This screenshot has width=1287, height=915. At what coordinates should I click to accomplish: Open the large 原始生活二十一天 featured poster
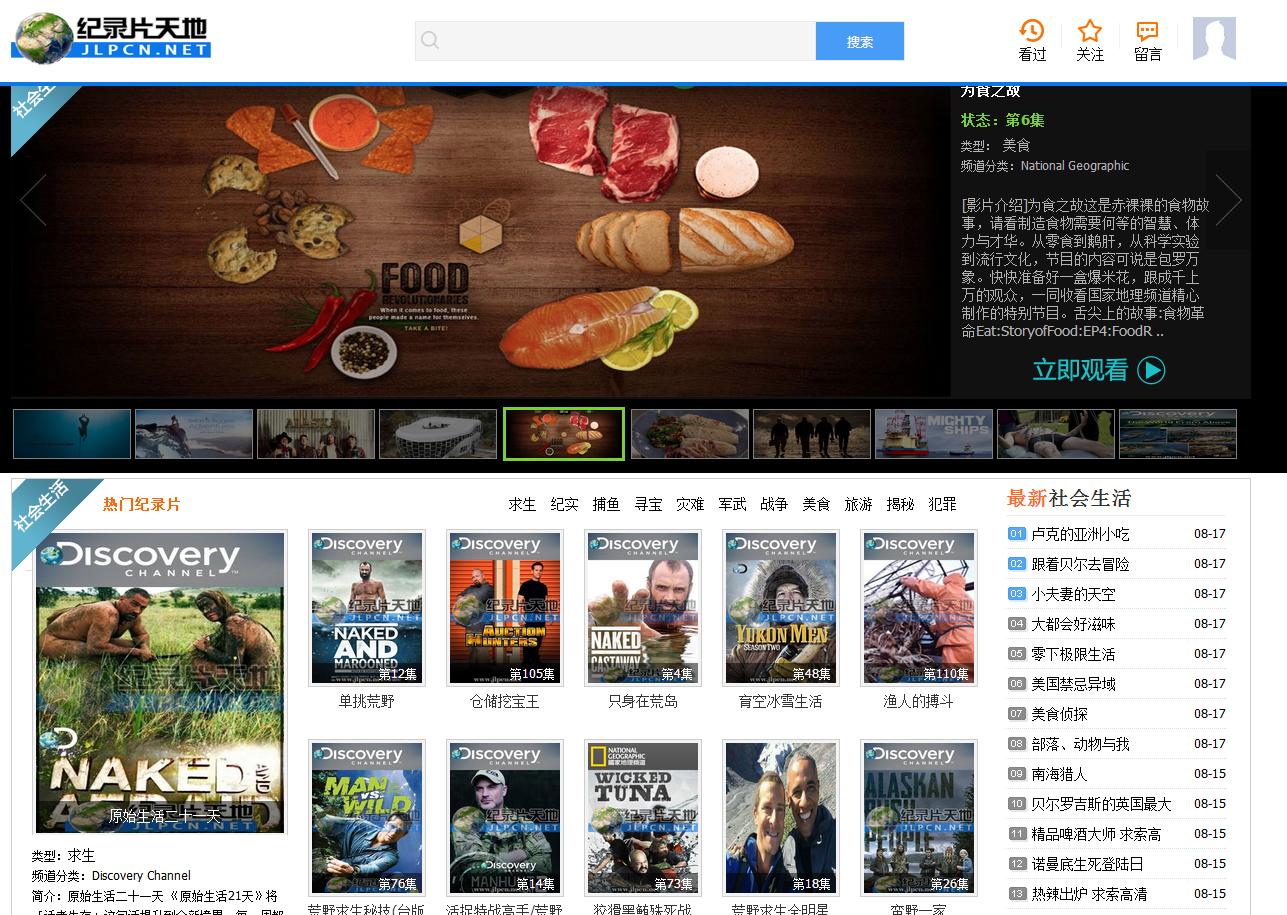coord(160,682)
